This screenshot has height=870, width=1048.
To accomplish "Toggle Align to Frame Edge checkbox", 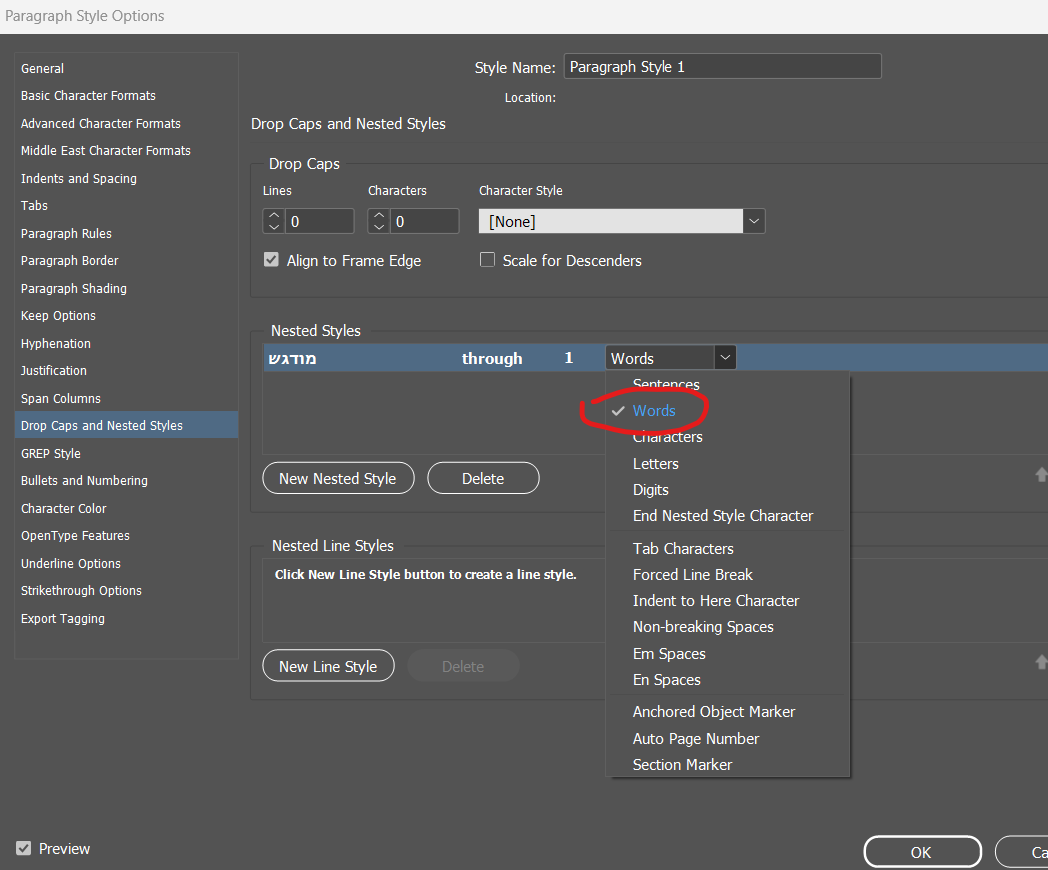I will (x=271, y=260).
